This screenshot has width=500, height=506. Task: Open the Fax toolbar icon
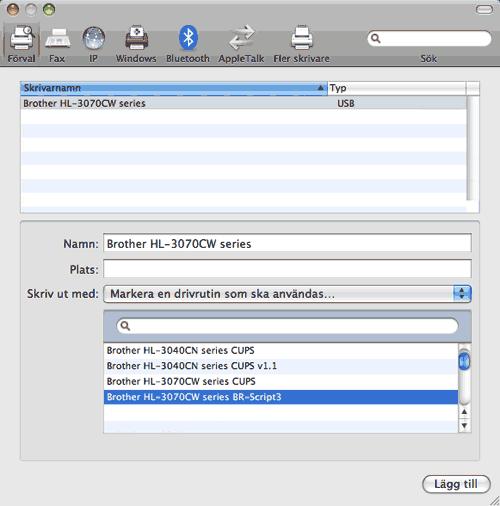point(57,44)
